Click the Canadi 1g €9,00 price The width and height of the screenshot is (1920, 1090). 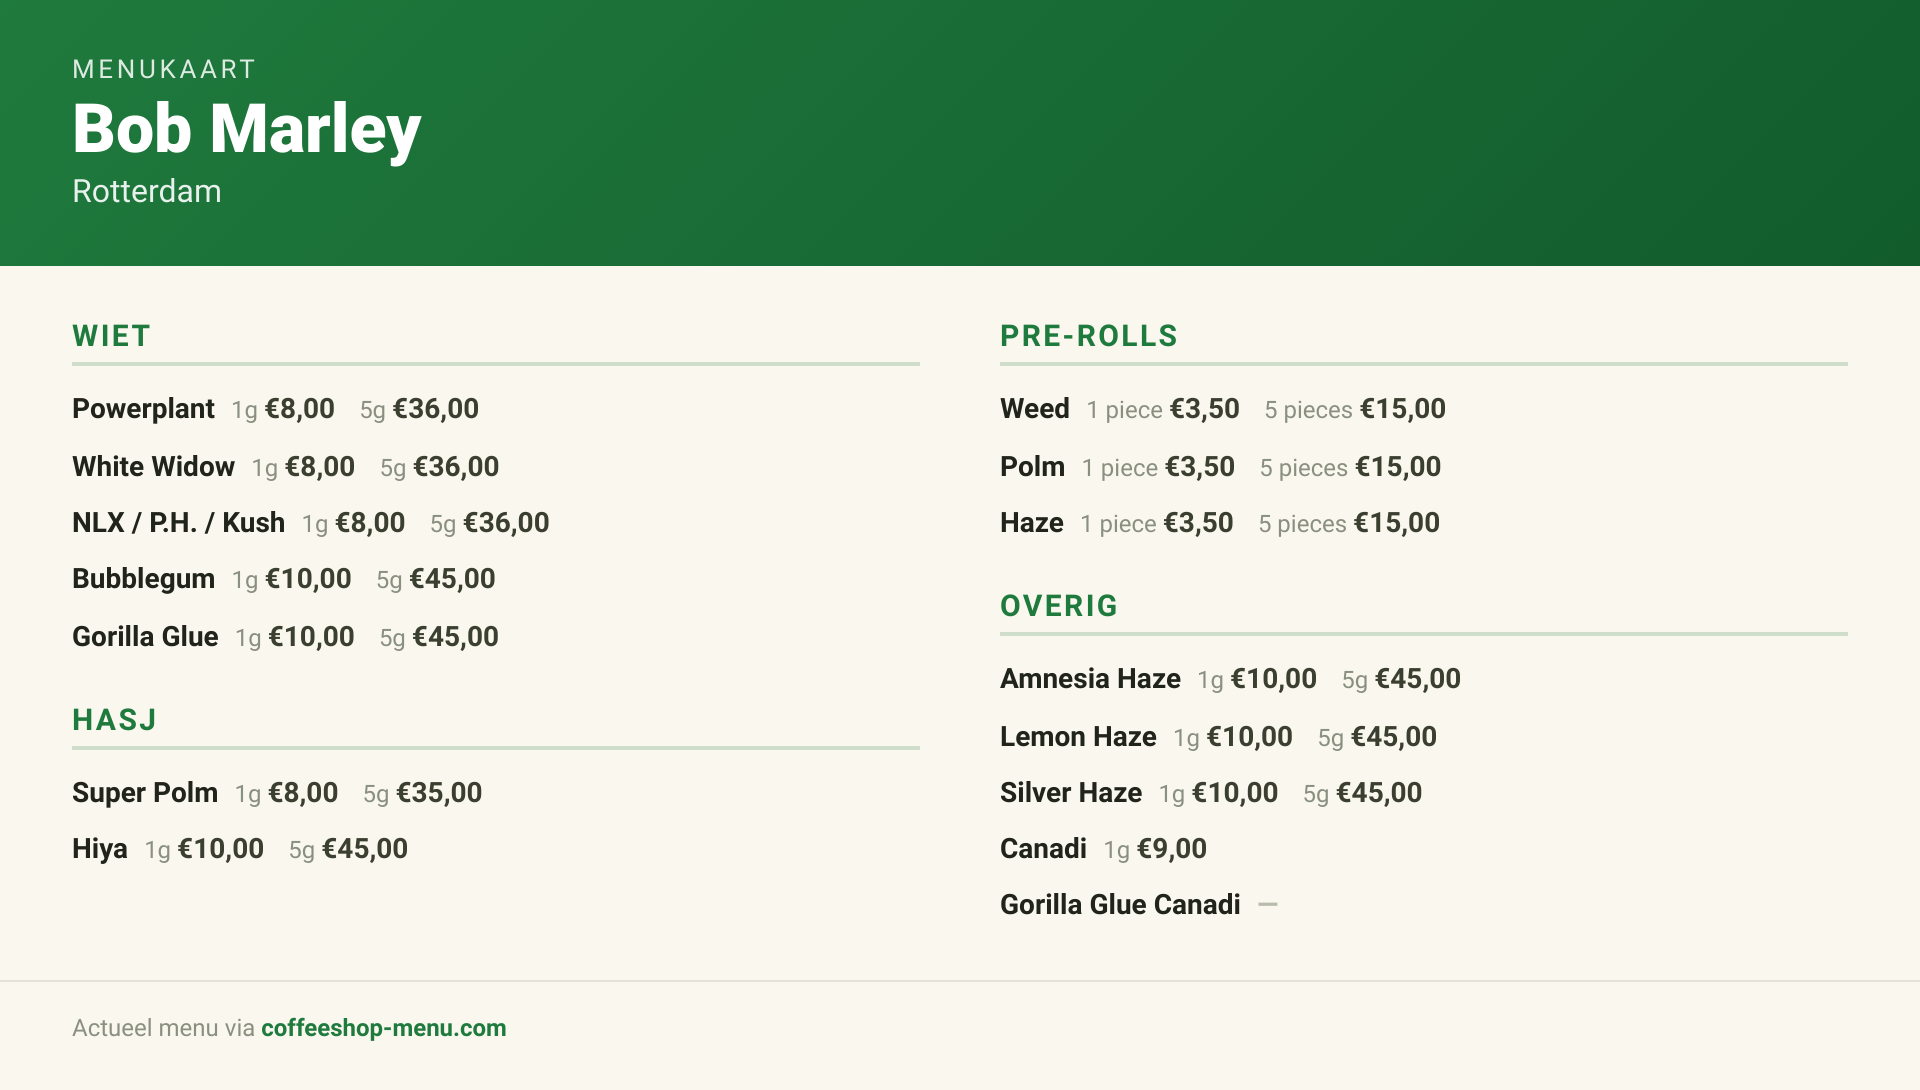(x=1155, y=849)
